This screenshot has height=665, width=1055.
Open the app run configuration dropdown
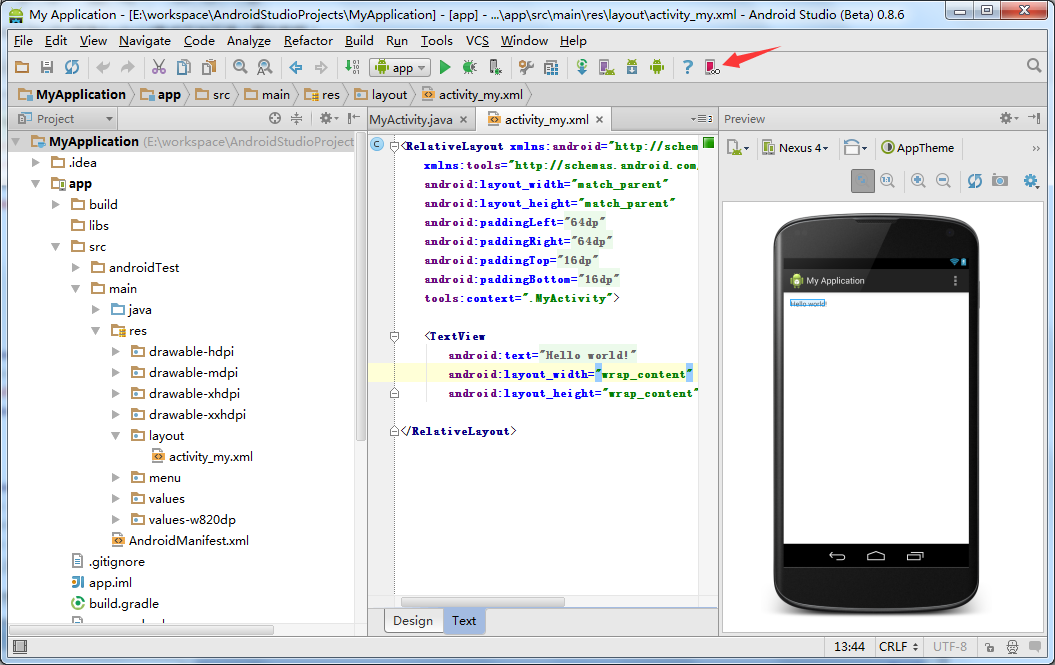(400, 67)
